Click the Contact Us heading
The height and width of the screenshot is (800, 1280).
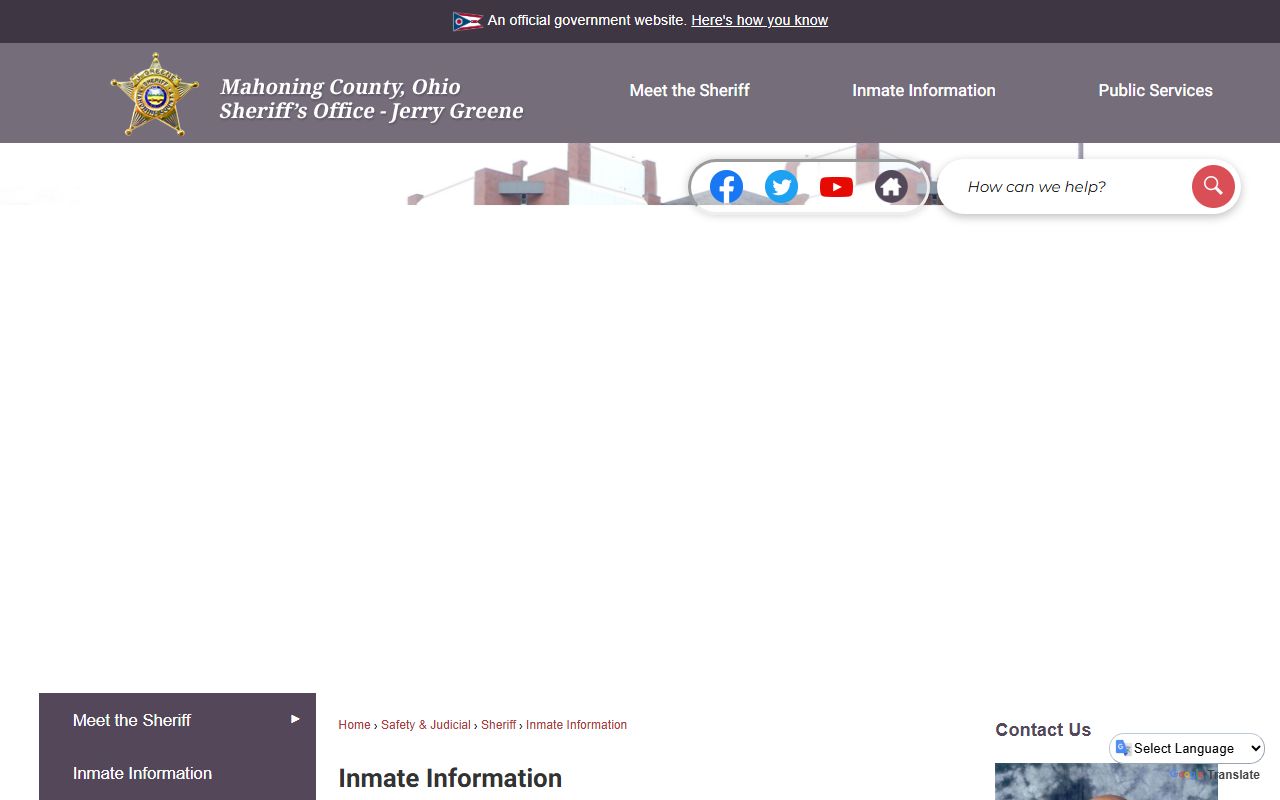[x=1043, y=730]
